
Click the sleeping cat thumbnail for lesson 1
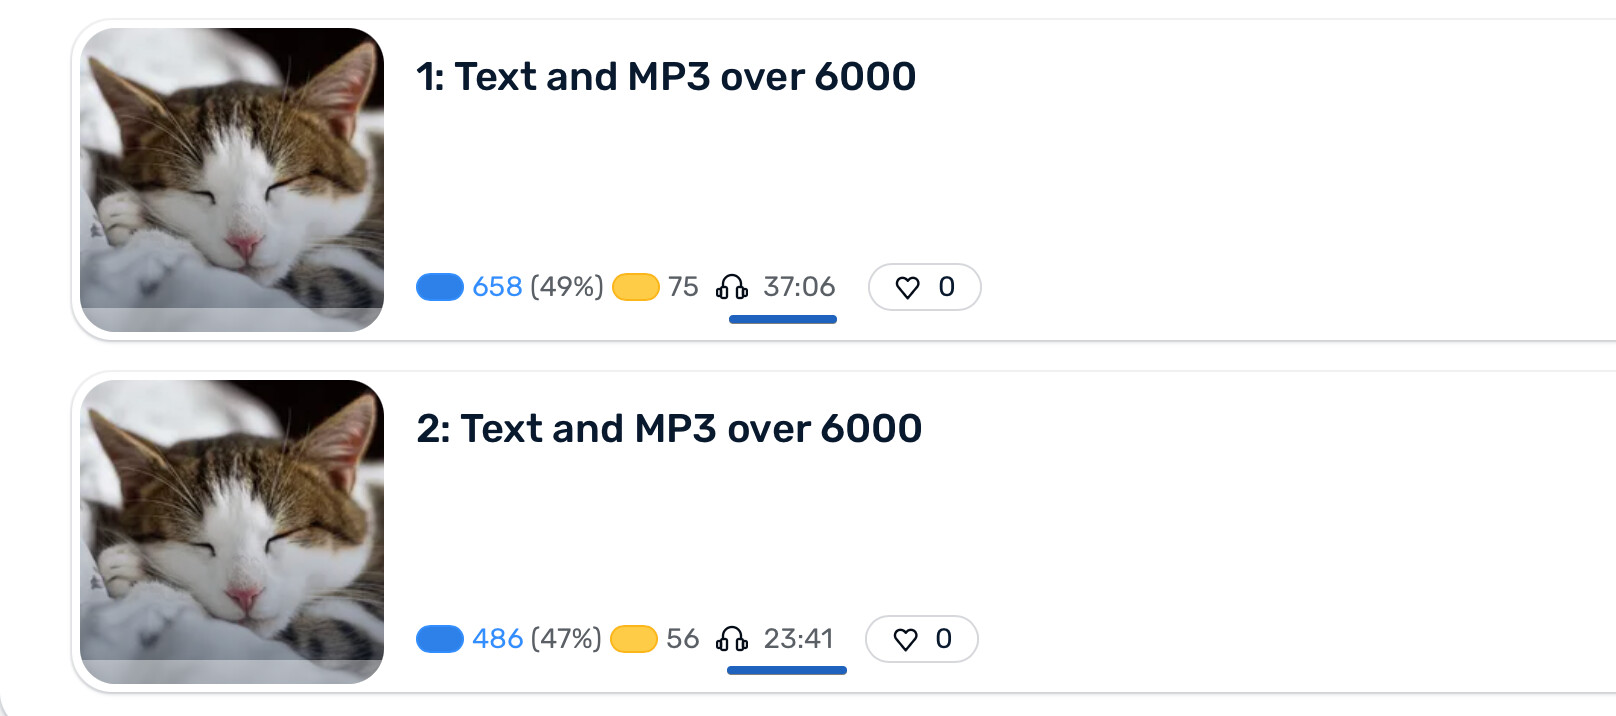click(x=232, y=180)
